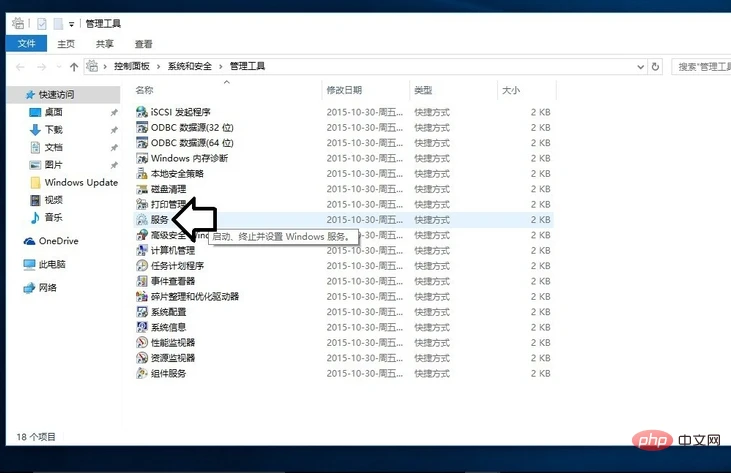
Task: Click the 碎片整理和优化驱动器 icon
Action: [142, 296]
